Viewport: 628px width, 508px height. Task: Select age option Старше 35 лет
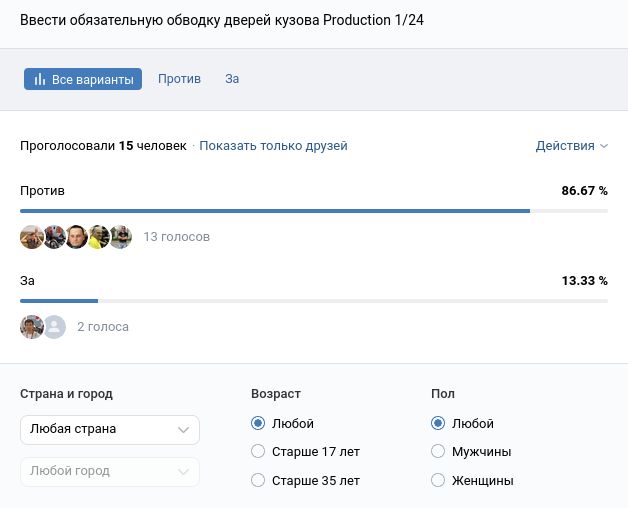click(x=259, y=481)
